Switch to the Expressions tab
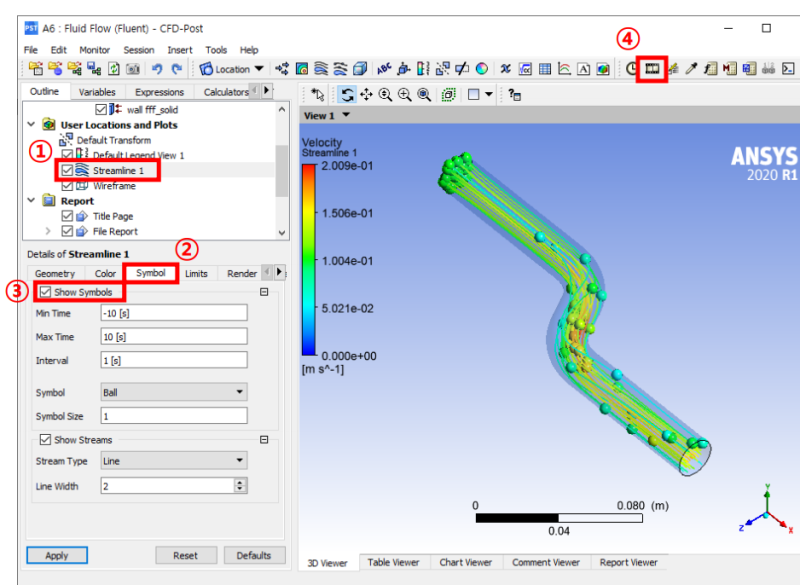Image resolution: width=800 pixels, height=585 pixels. (159, 92)
